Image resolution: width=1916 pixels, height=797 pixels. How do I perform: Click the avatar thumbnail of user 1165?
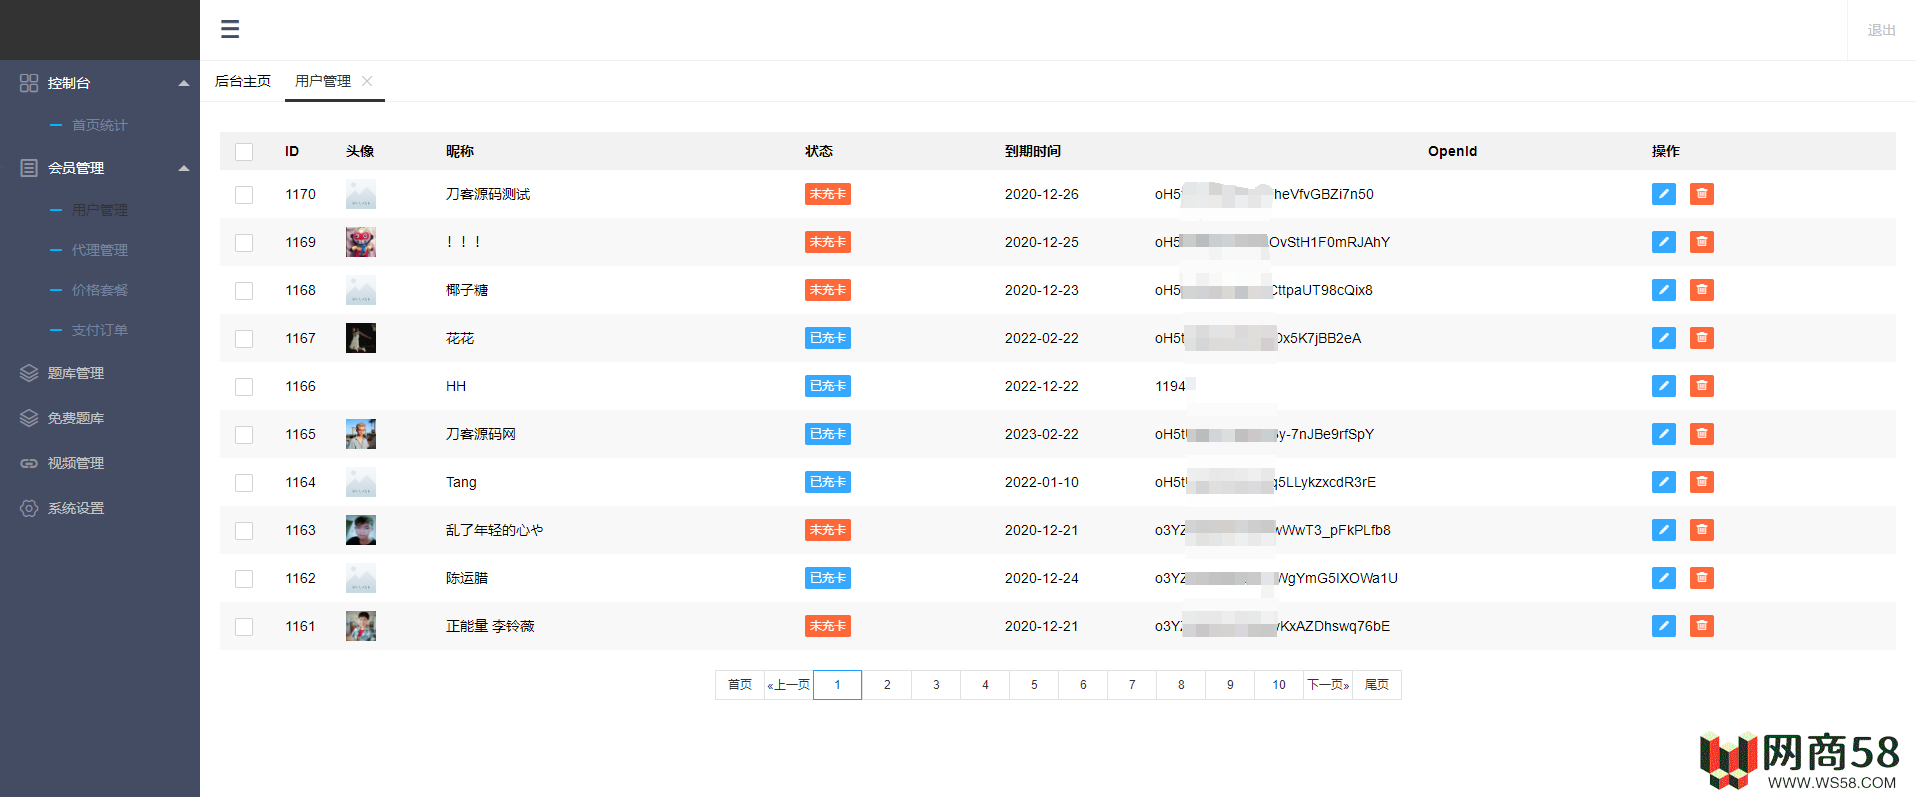pos(361,434)
